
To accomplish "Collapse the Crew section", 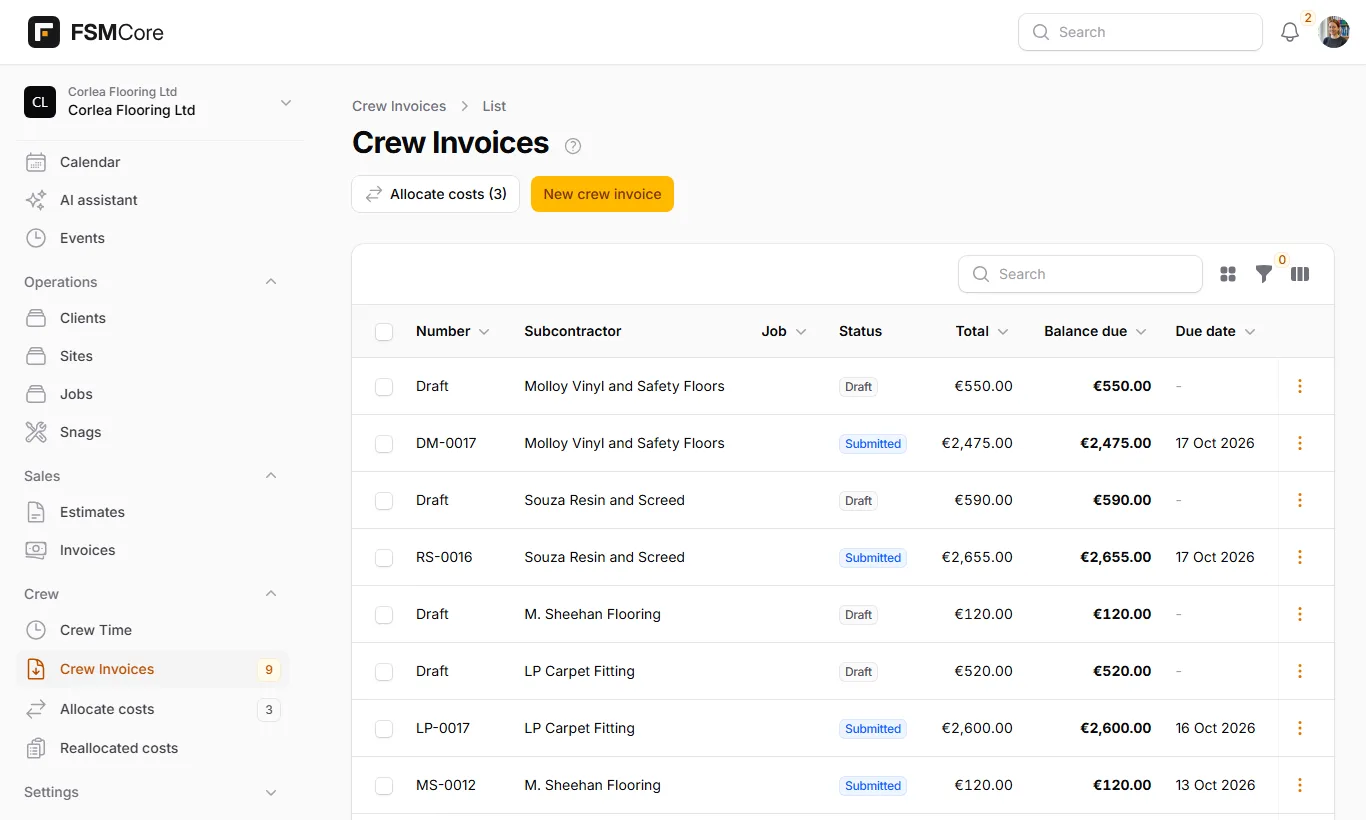I will pos(271,594).
